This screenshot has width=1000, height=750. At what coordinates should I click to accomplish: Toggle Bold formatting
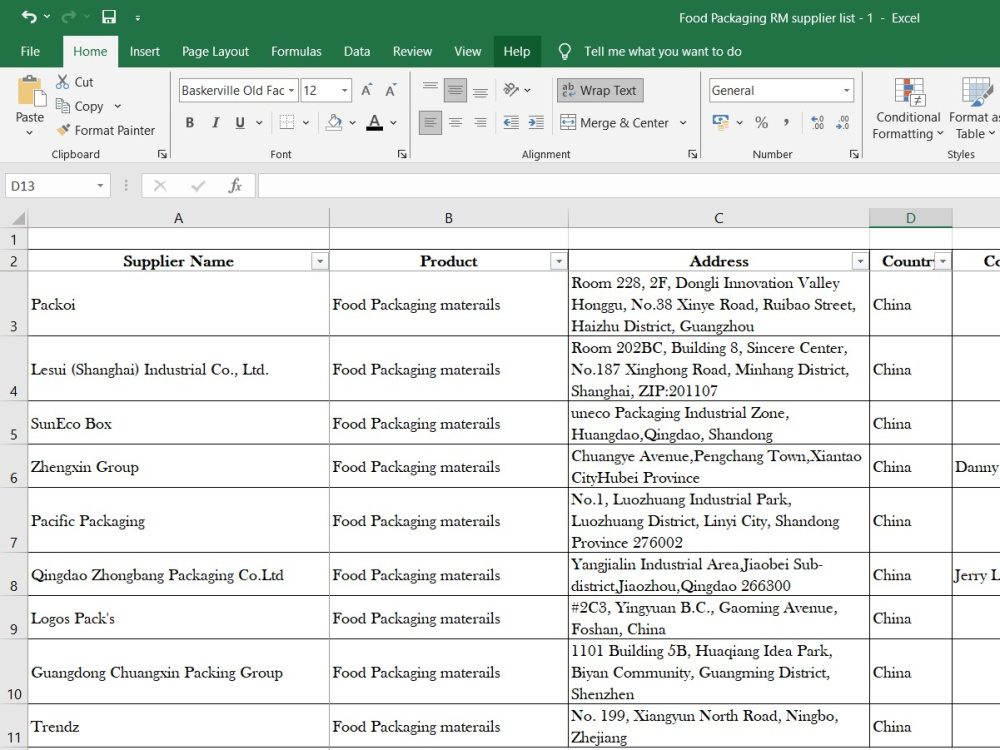(x=190, y=122)
